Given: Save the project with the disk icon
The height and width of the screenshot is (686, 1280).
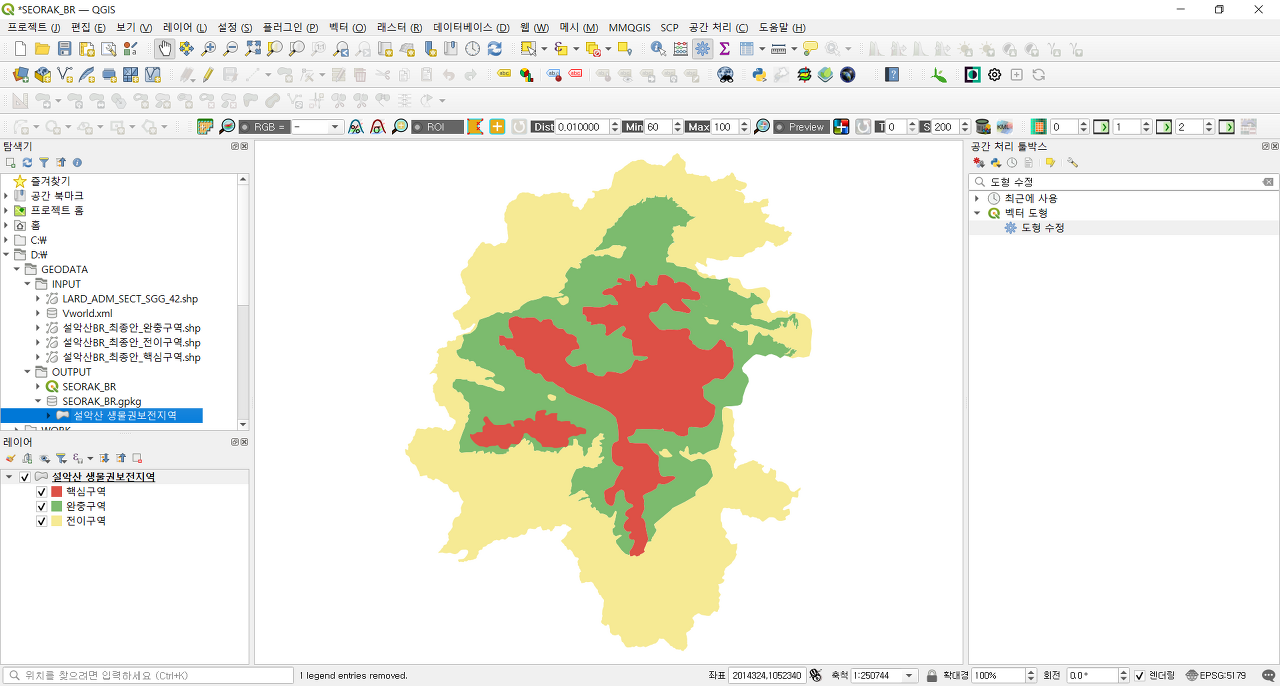Looking at the screenshot, I should point(64,48).
